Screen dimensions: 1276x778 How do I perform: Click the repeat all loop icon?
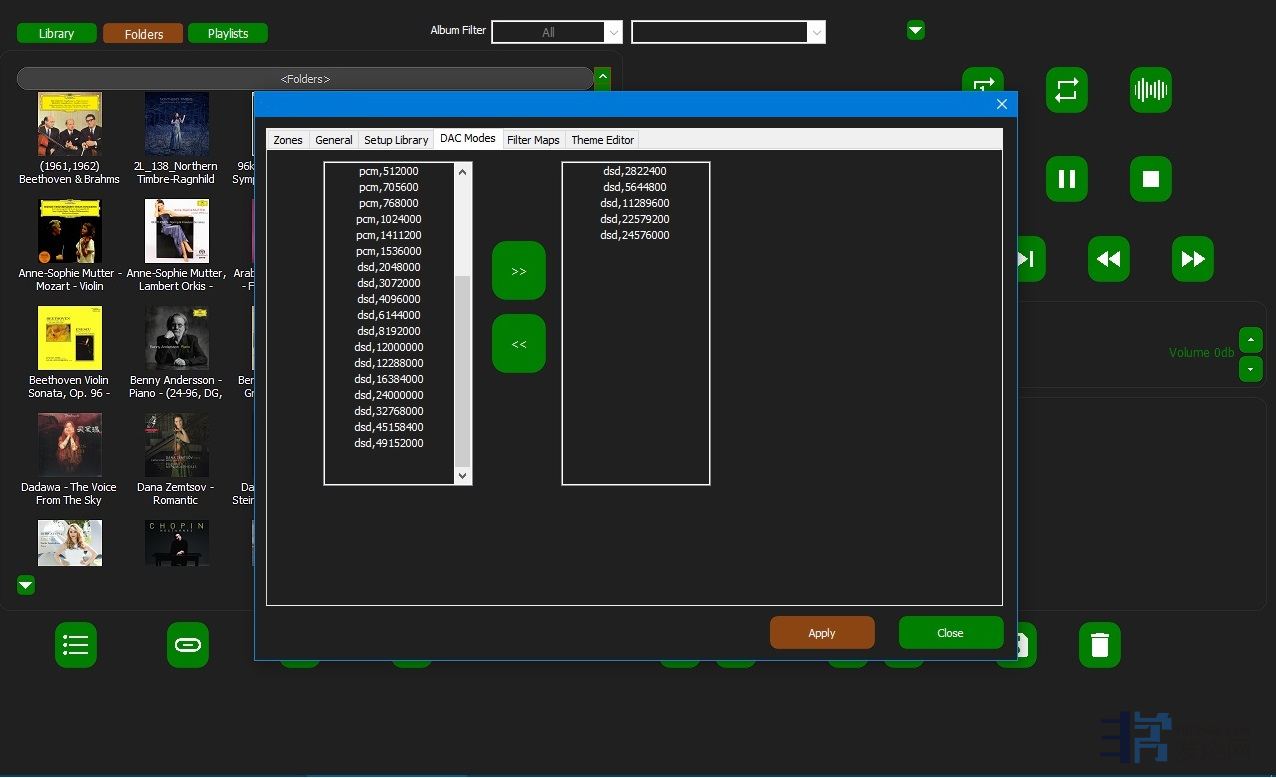[x=1066, y=90]
